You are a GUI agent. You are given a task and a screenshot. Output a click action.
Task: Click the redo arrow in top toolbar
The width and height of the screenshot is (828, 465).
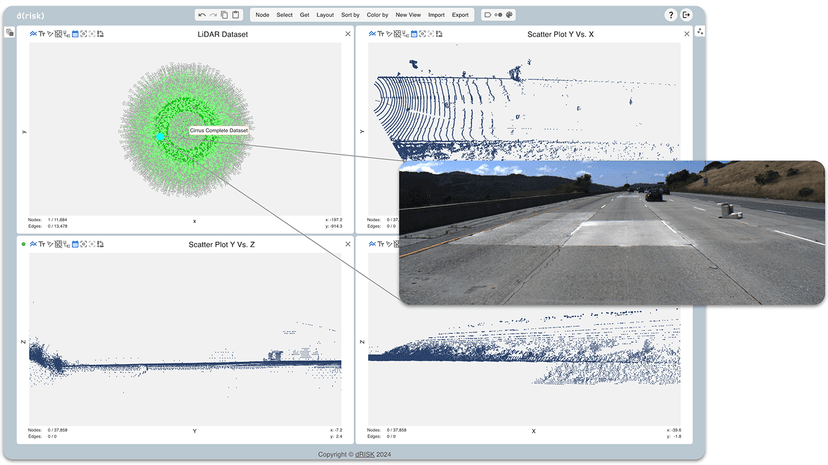coord(213,15)
